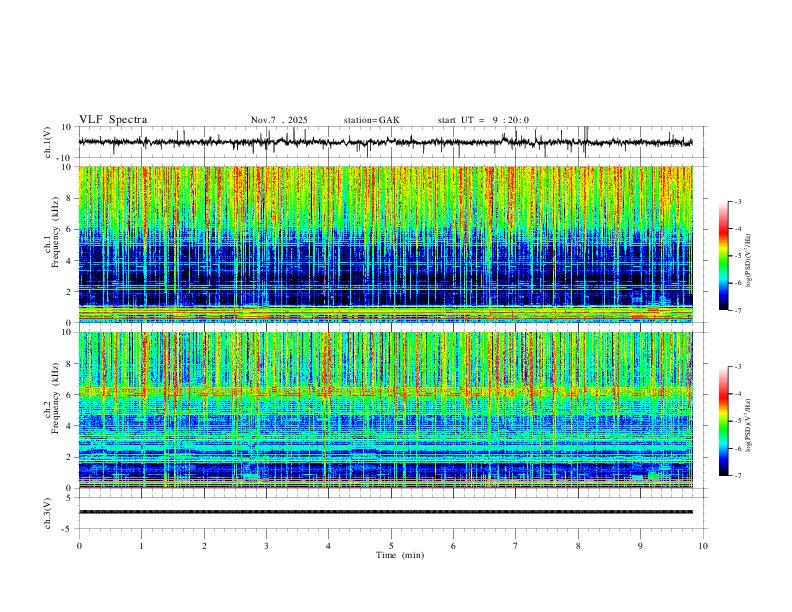
Task: Click the time axis tick label "7"
Action: coord(516,546)
